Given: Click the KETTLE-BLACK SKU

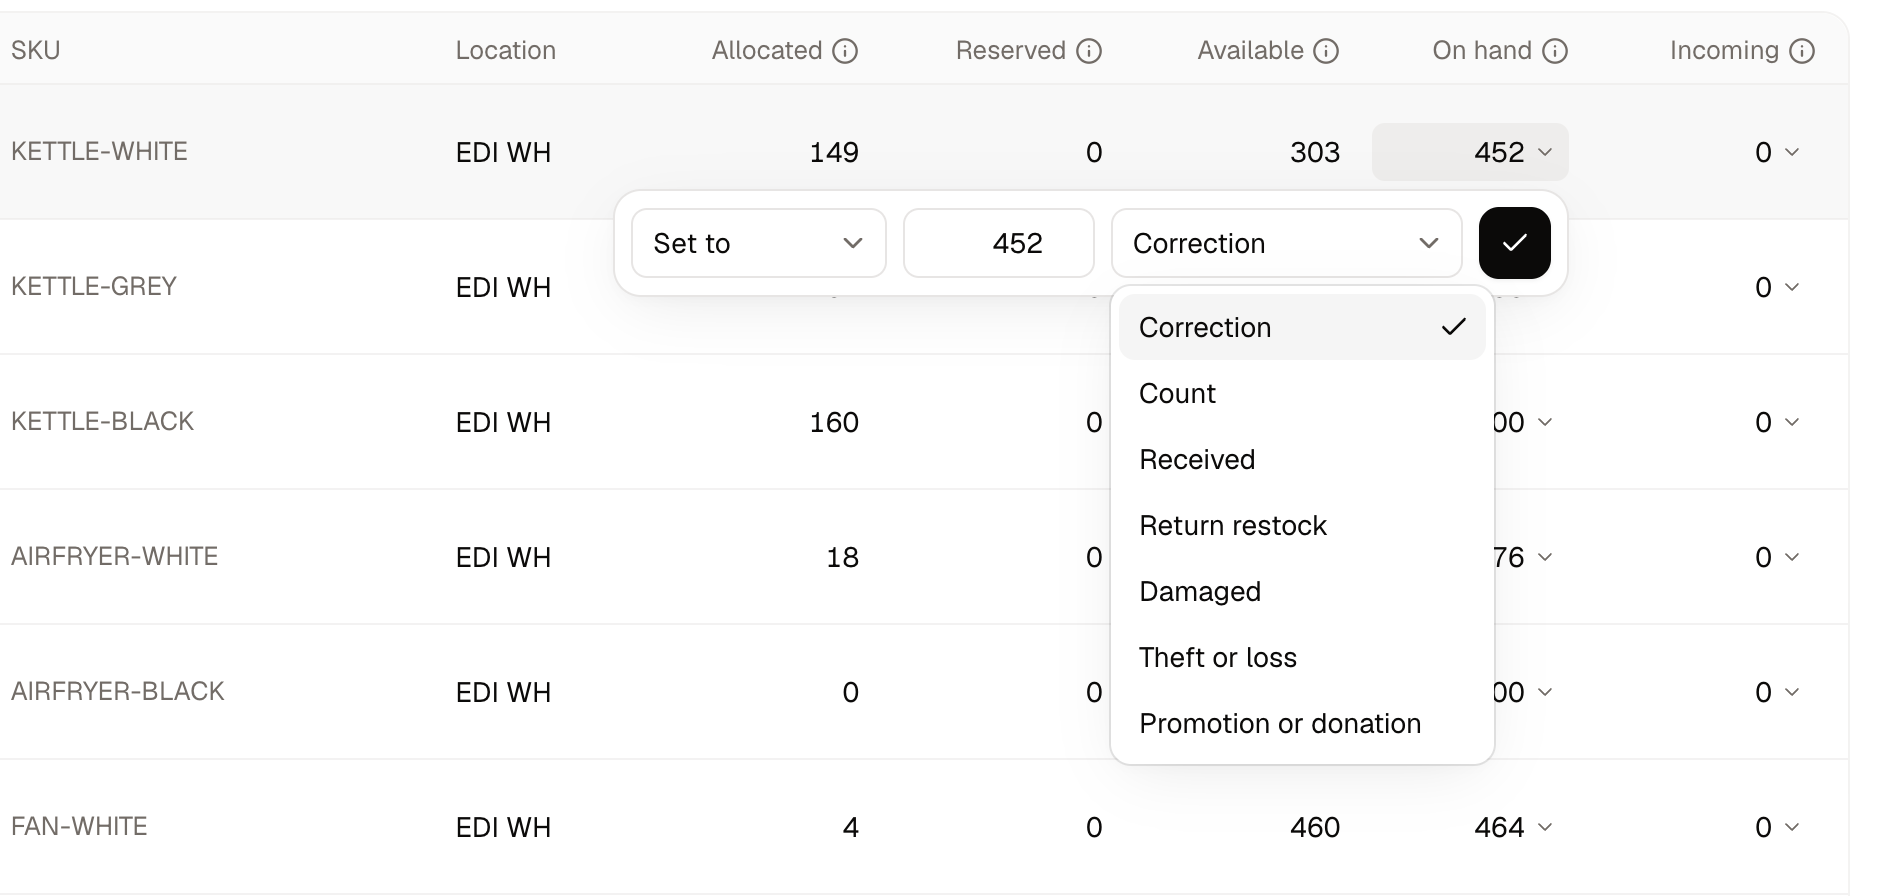Looking at the screenshot, I should coord(102,422).
